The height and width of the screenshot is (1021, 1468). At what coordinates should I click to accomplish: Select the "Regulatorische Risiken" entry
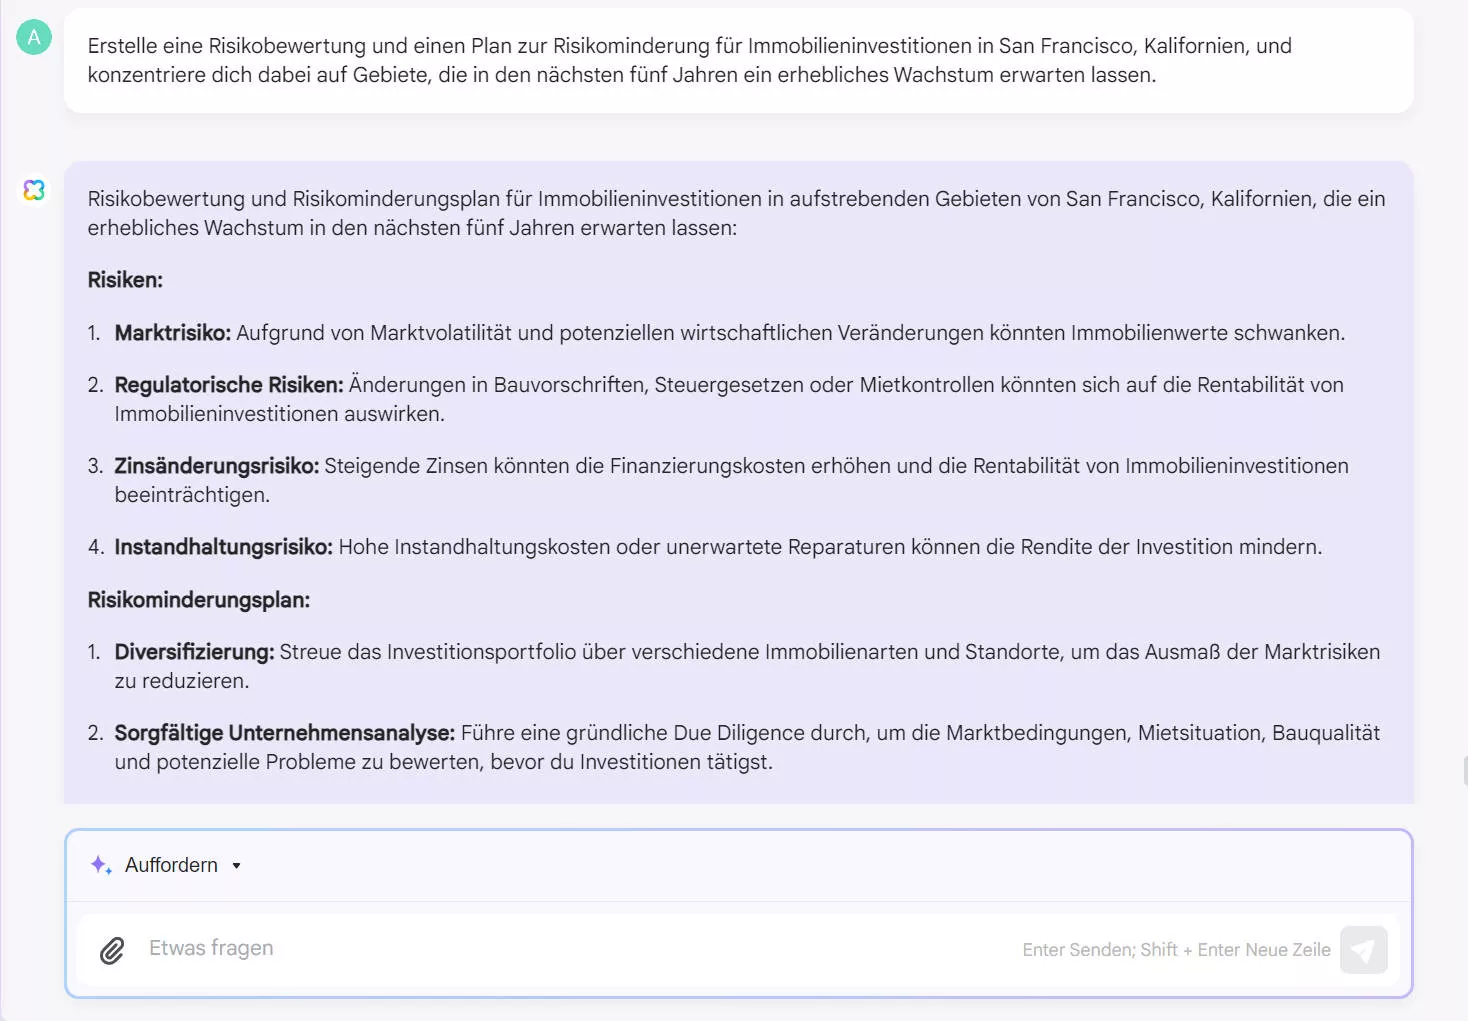[x=729, y=397]
